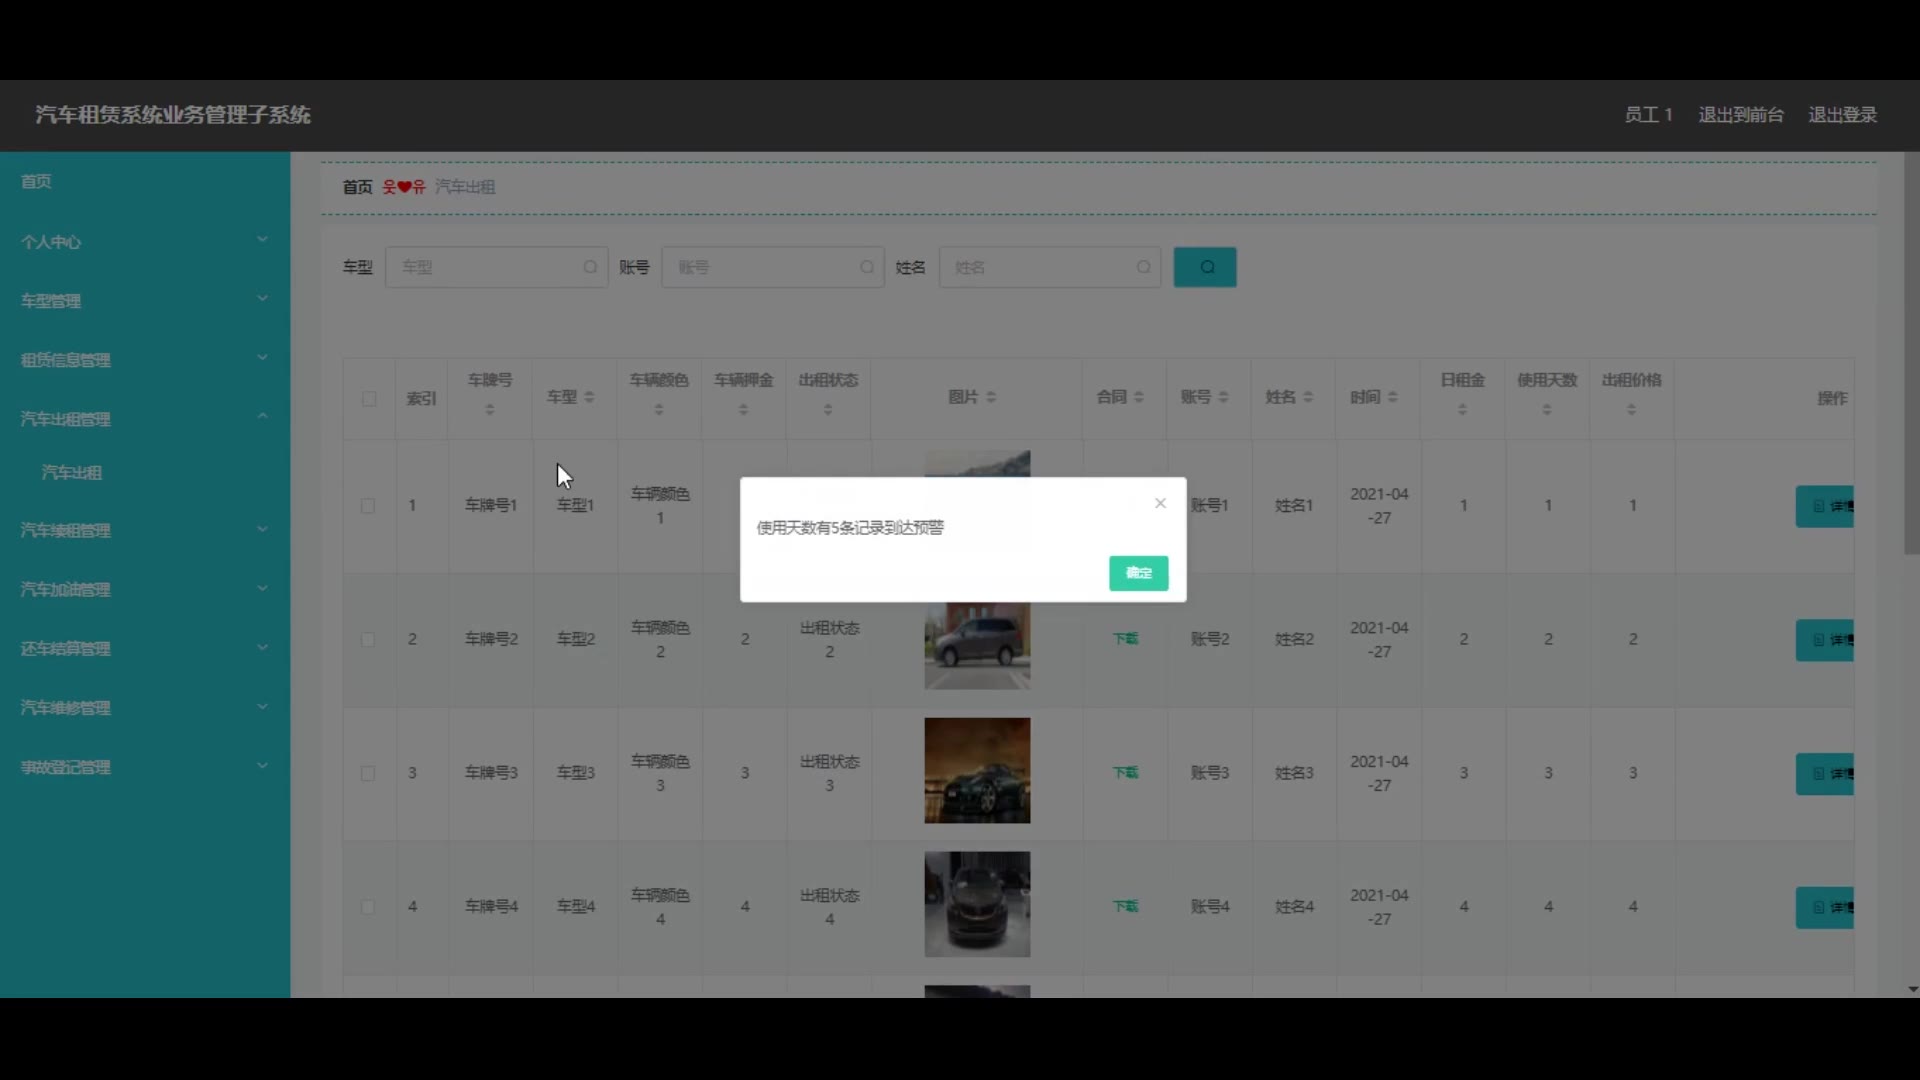This screenshot has width=1920, height=1080.
Task: Click the vertical page scrollbar thumb
Action: tap(1911, 350)
